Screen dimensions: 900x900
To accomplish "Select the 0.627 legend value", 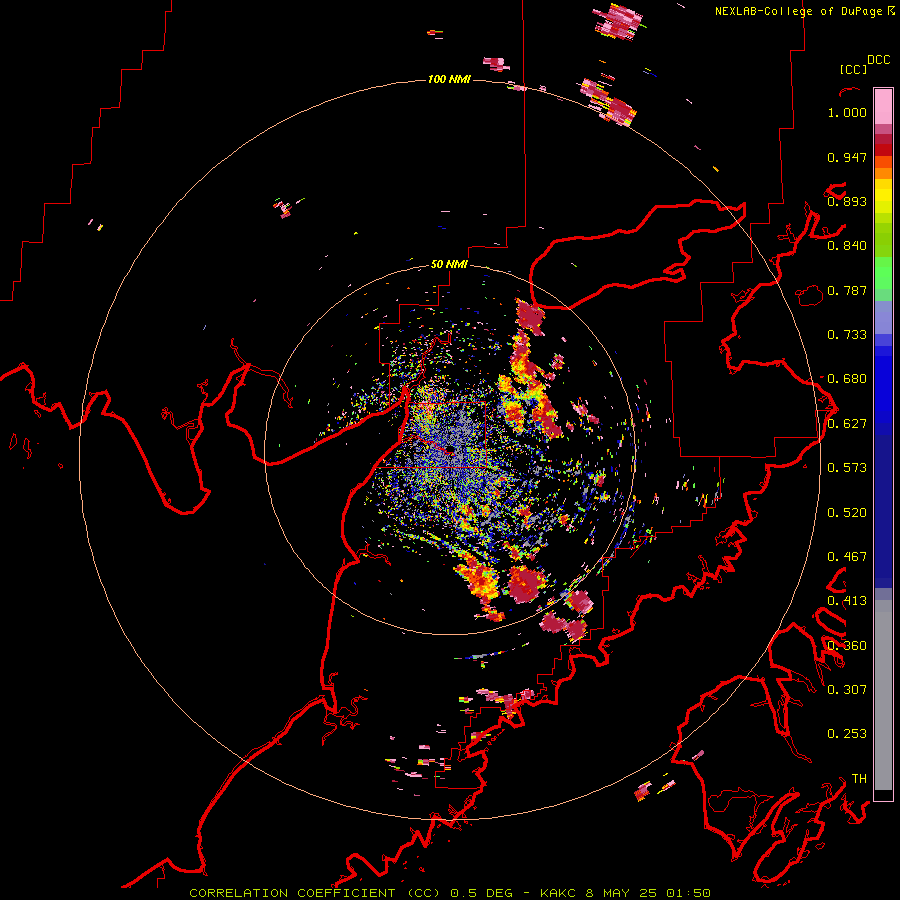I will [847, 424].
